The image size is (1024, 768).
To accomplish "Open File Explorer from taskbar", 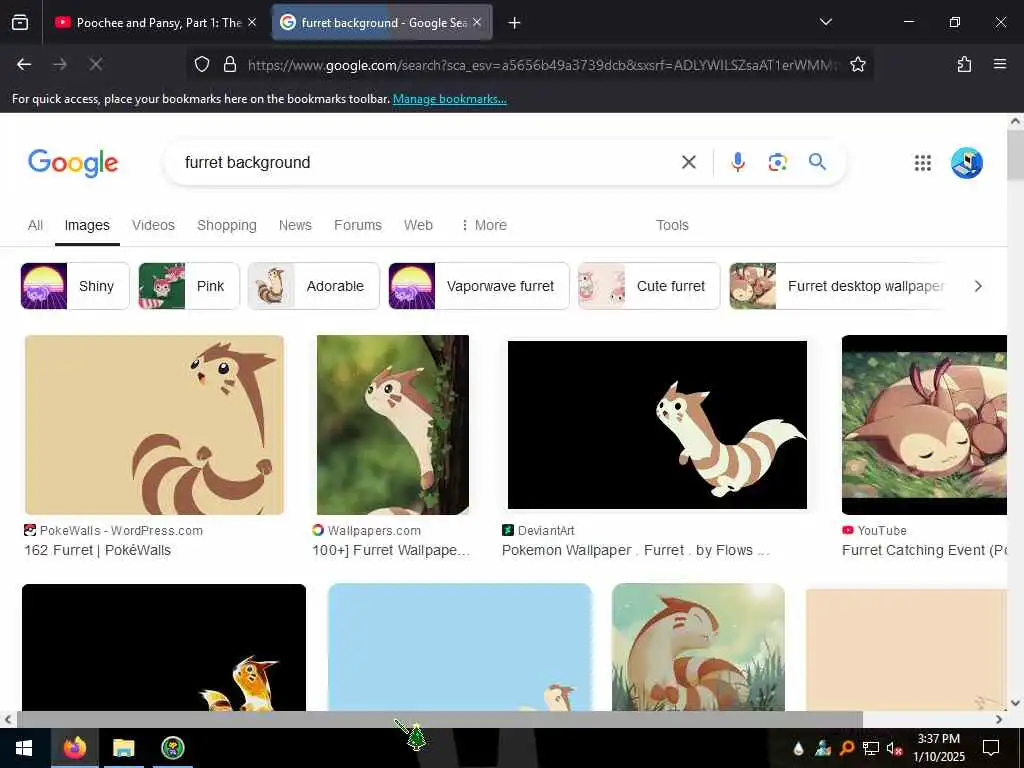I will click(x=123, y=748).
